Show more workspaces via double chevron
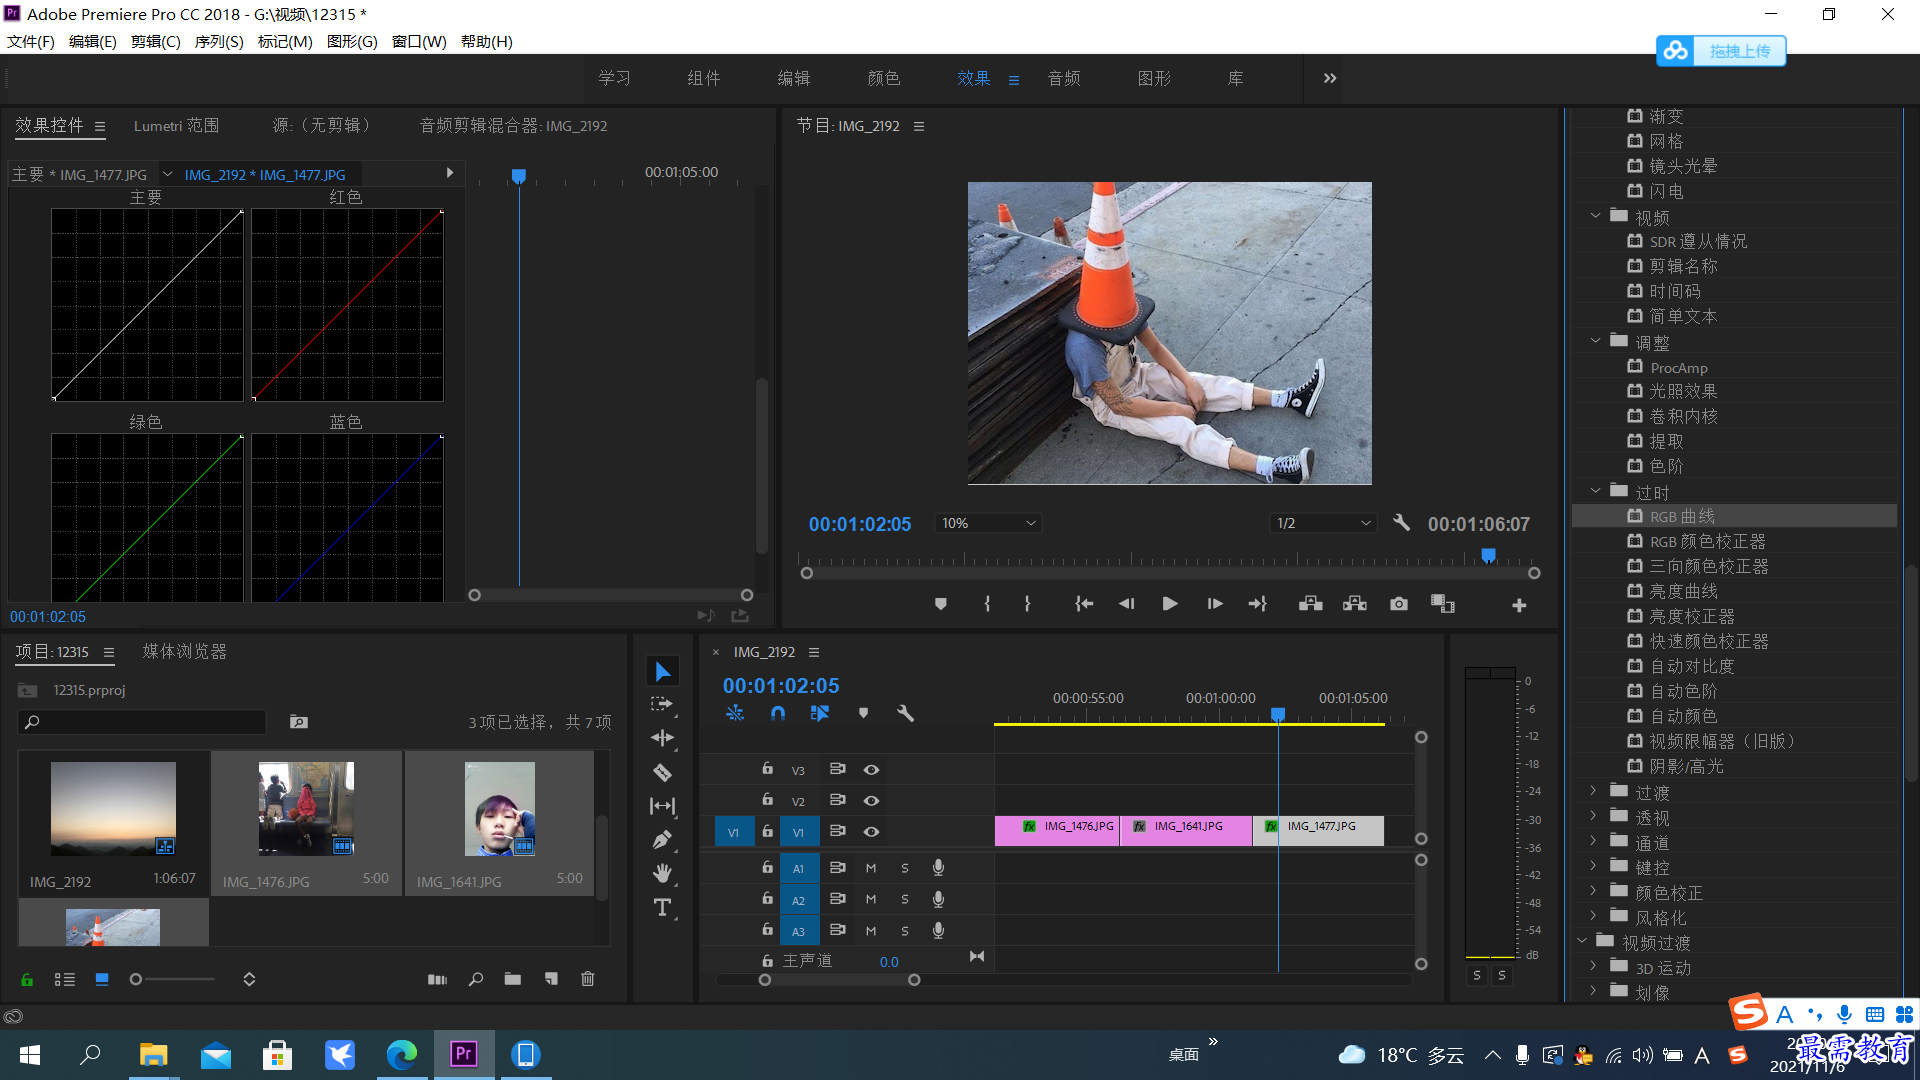Viewport: 1920px width, 1080px height. pos(1330,78)
